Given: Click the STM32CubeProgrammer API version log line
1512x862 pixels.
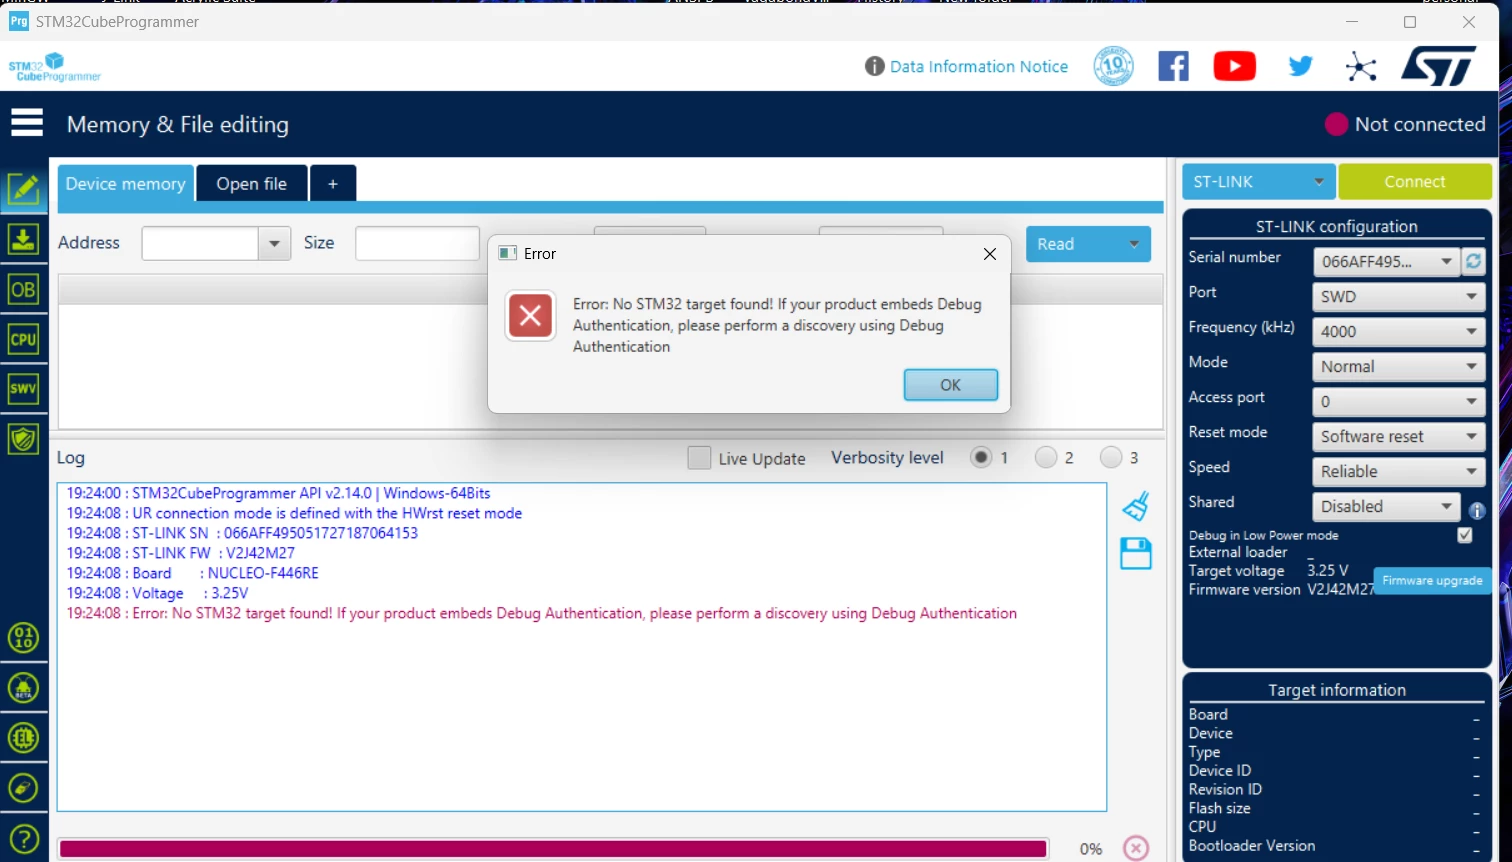Looking at the screenshot, I should [x=279, y=493].
